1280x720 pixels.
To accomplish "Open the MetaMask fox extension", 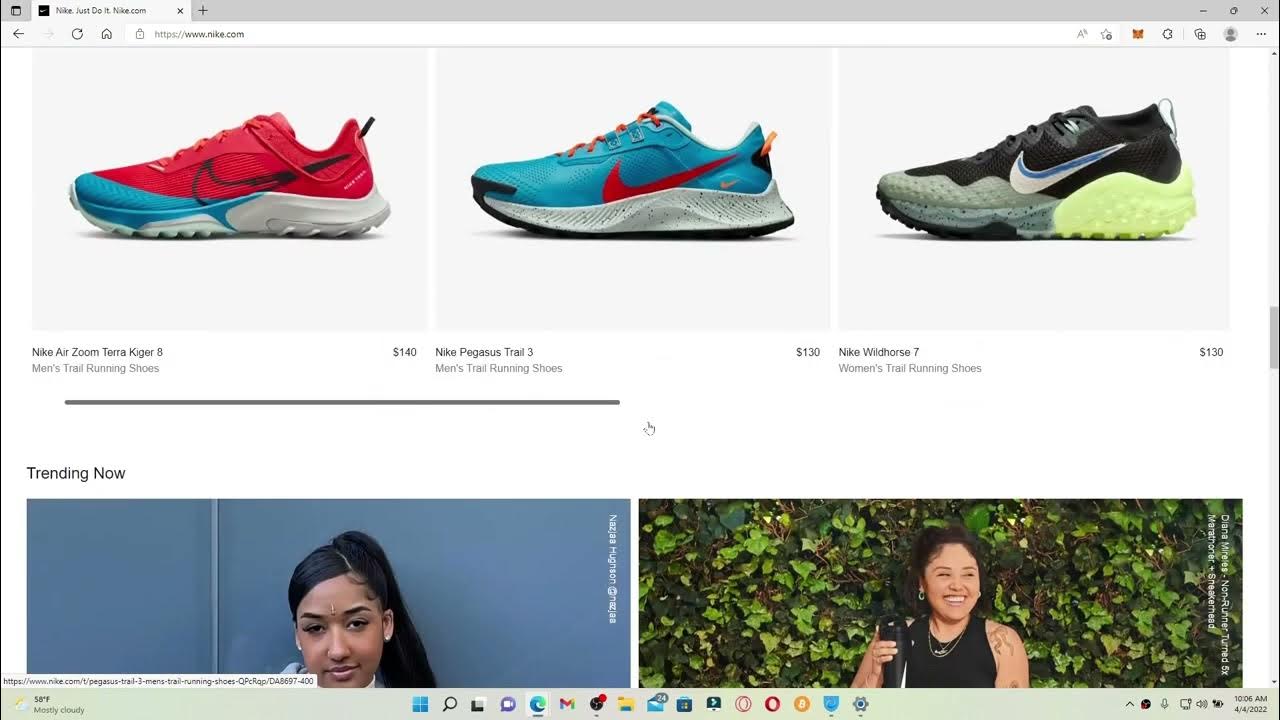I will click(1137, 34).
